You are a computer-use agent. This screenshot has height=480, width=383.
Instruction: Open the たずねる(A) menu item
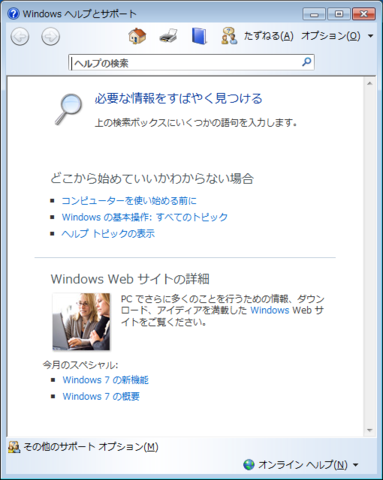[269, 36]
